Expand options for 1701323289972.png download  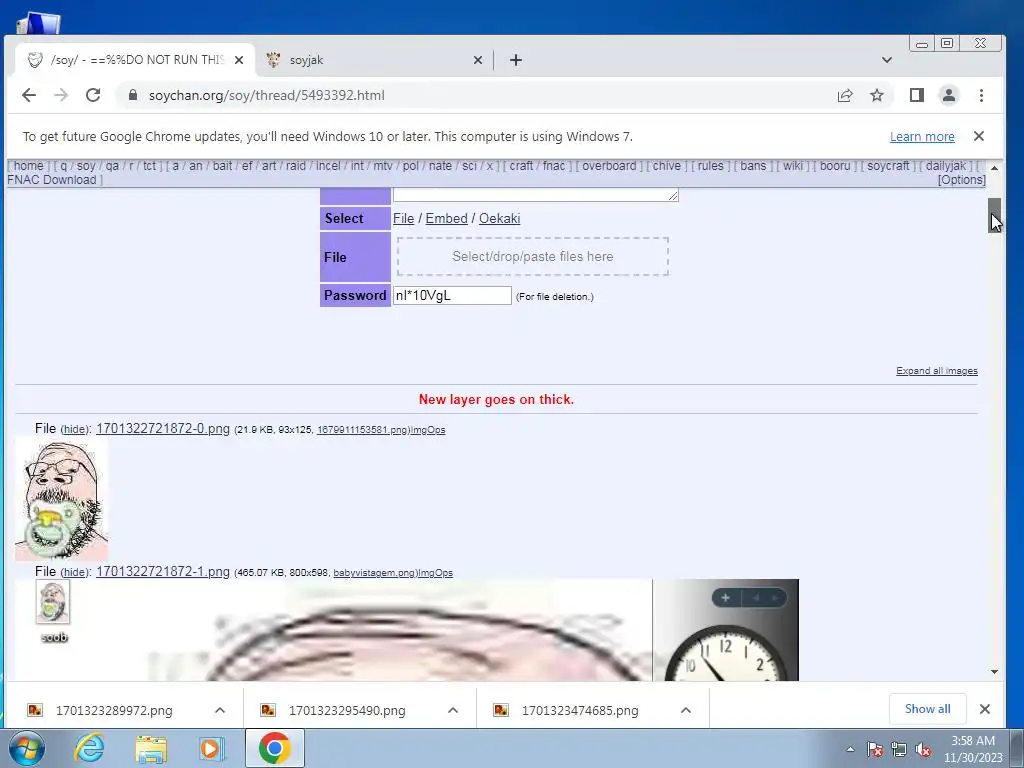220,710
